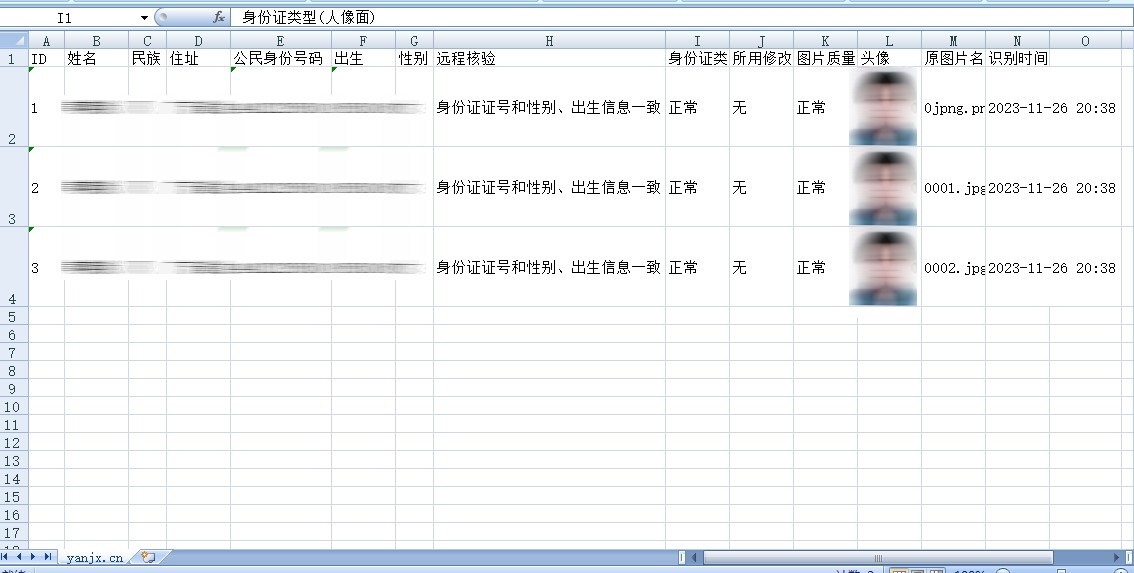Viewport: 1134px width, 573px height.
Task: Switch to the yanjx.cn sheet tab
Action: coord(94,558)
